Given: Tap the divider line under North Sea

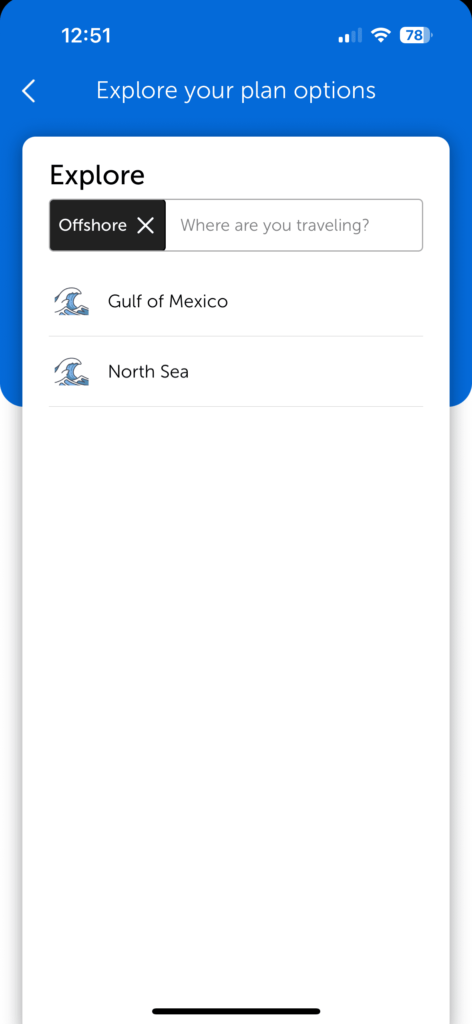Looking at the screenshot, I should pyautogui.click(x=236, y=406).
